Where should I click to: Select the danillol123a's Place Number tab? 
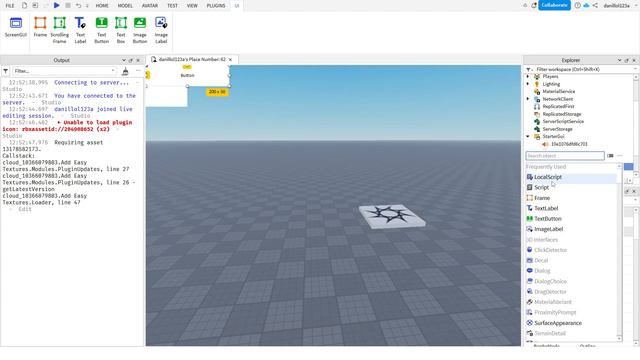tap(191, 60)
